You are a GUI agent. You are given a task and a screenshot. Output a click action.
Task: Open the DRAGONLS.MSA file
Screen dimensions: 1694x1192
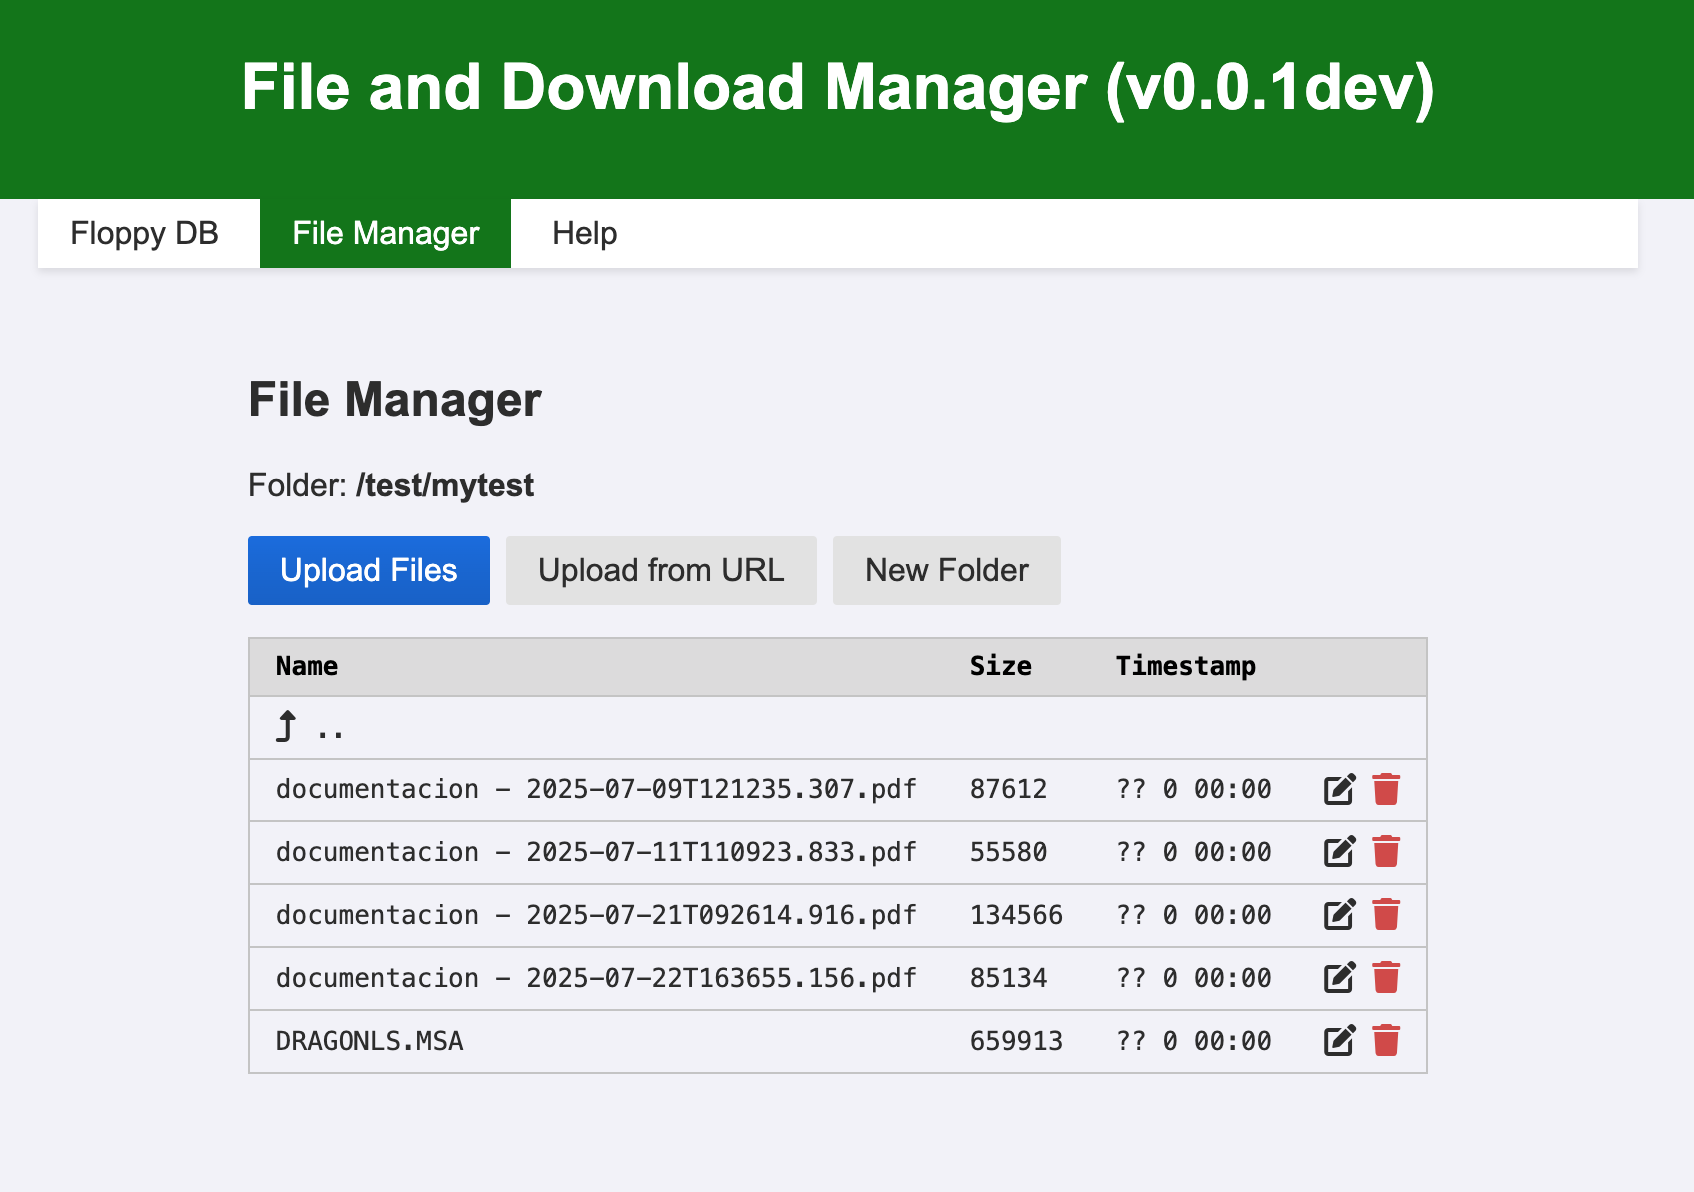click(x=370, y=1041)
